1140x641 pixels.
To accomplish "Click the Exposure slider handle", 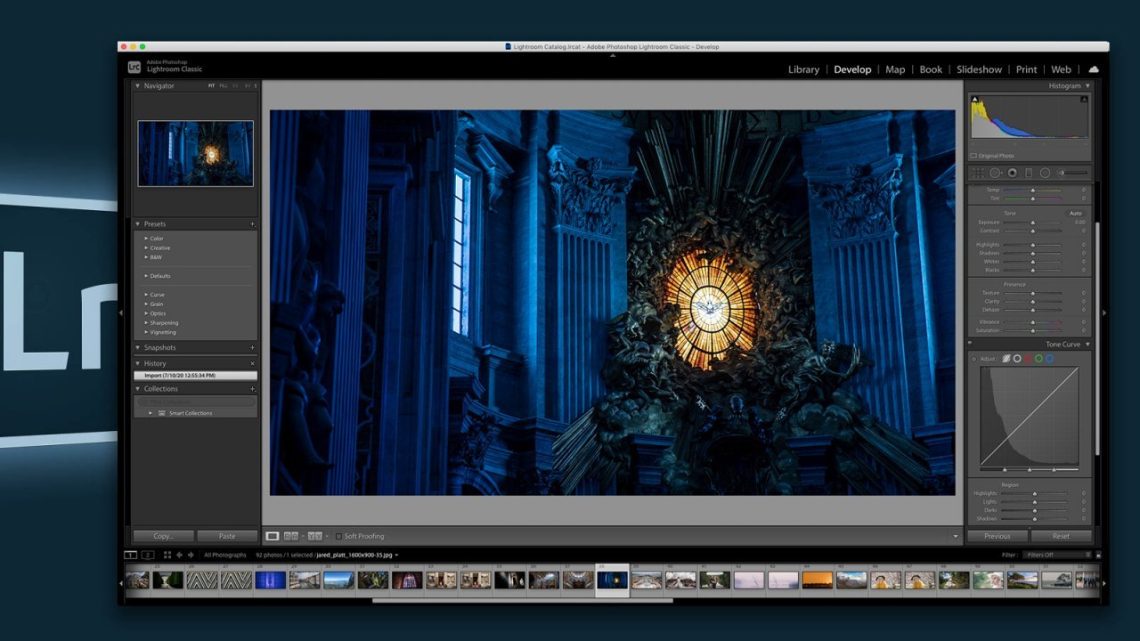I will 1033,222.
